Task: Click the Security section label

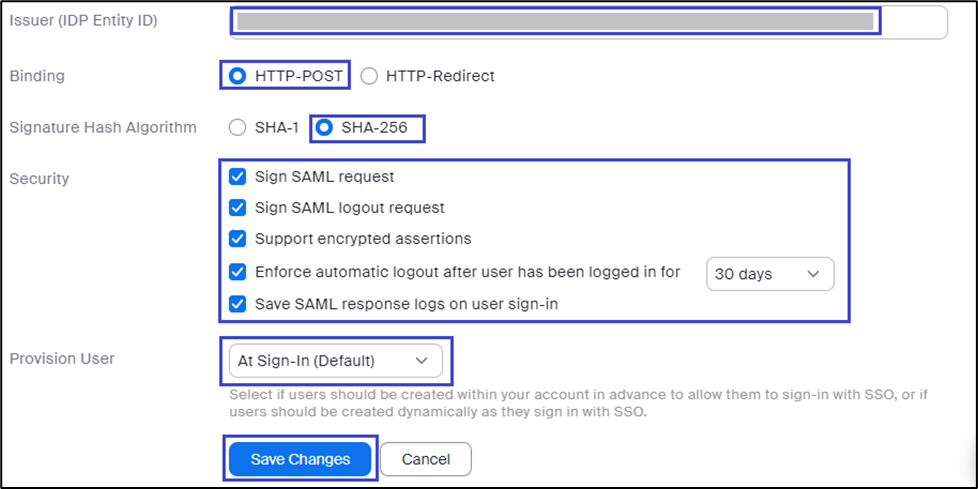Action: coord(40,178)
